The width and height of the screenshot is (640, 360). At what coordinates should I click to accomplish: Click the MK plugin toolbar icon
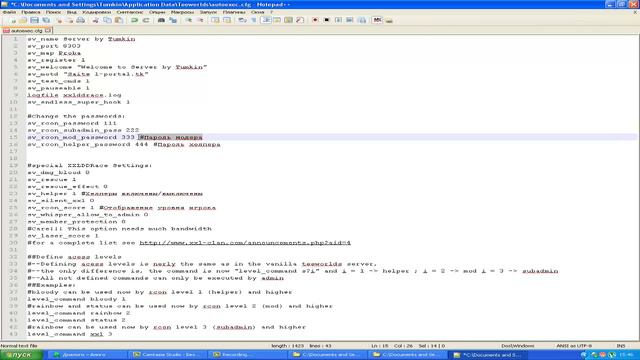click(377, 20)
